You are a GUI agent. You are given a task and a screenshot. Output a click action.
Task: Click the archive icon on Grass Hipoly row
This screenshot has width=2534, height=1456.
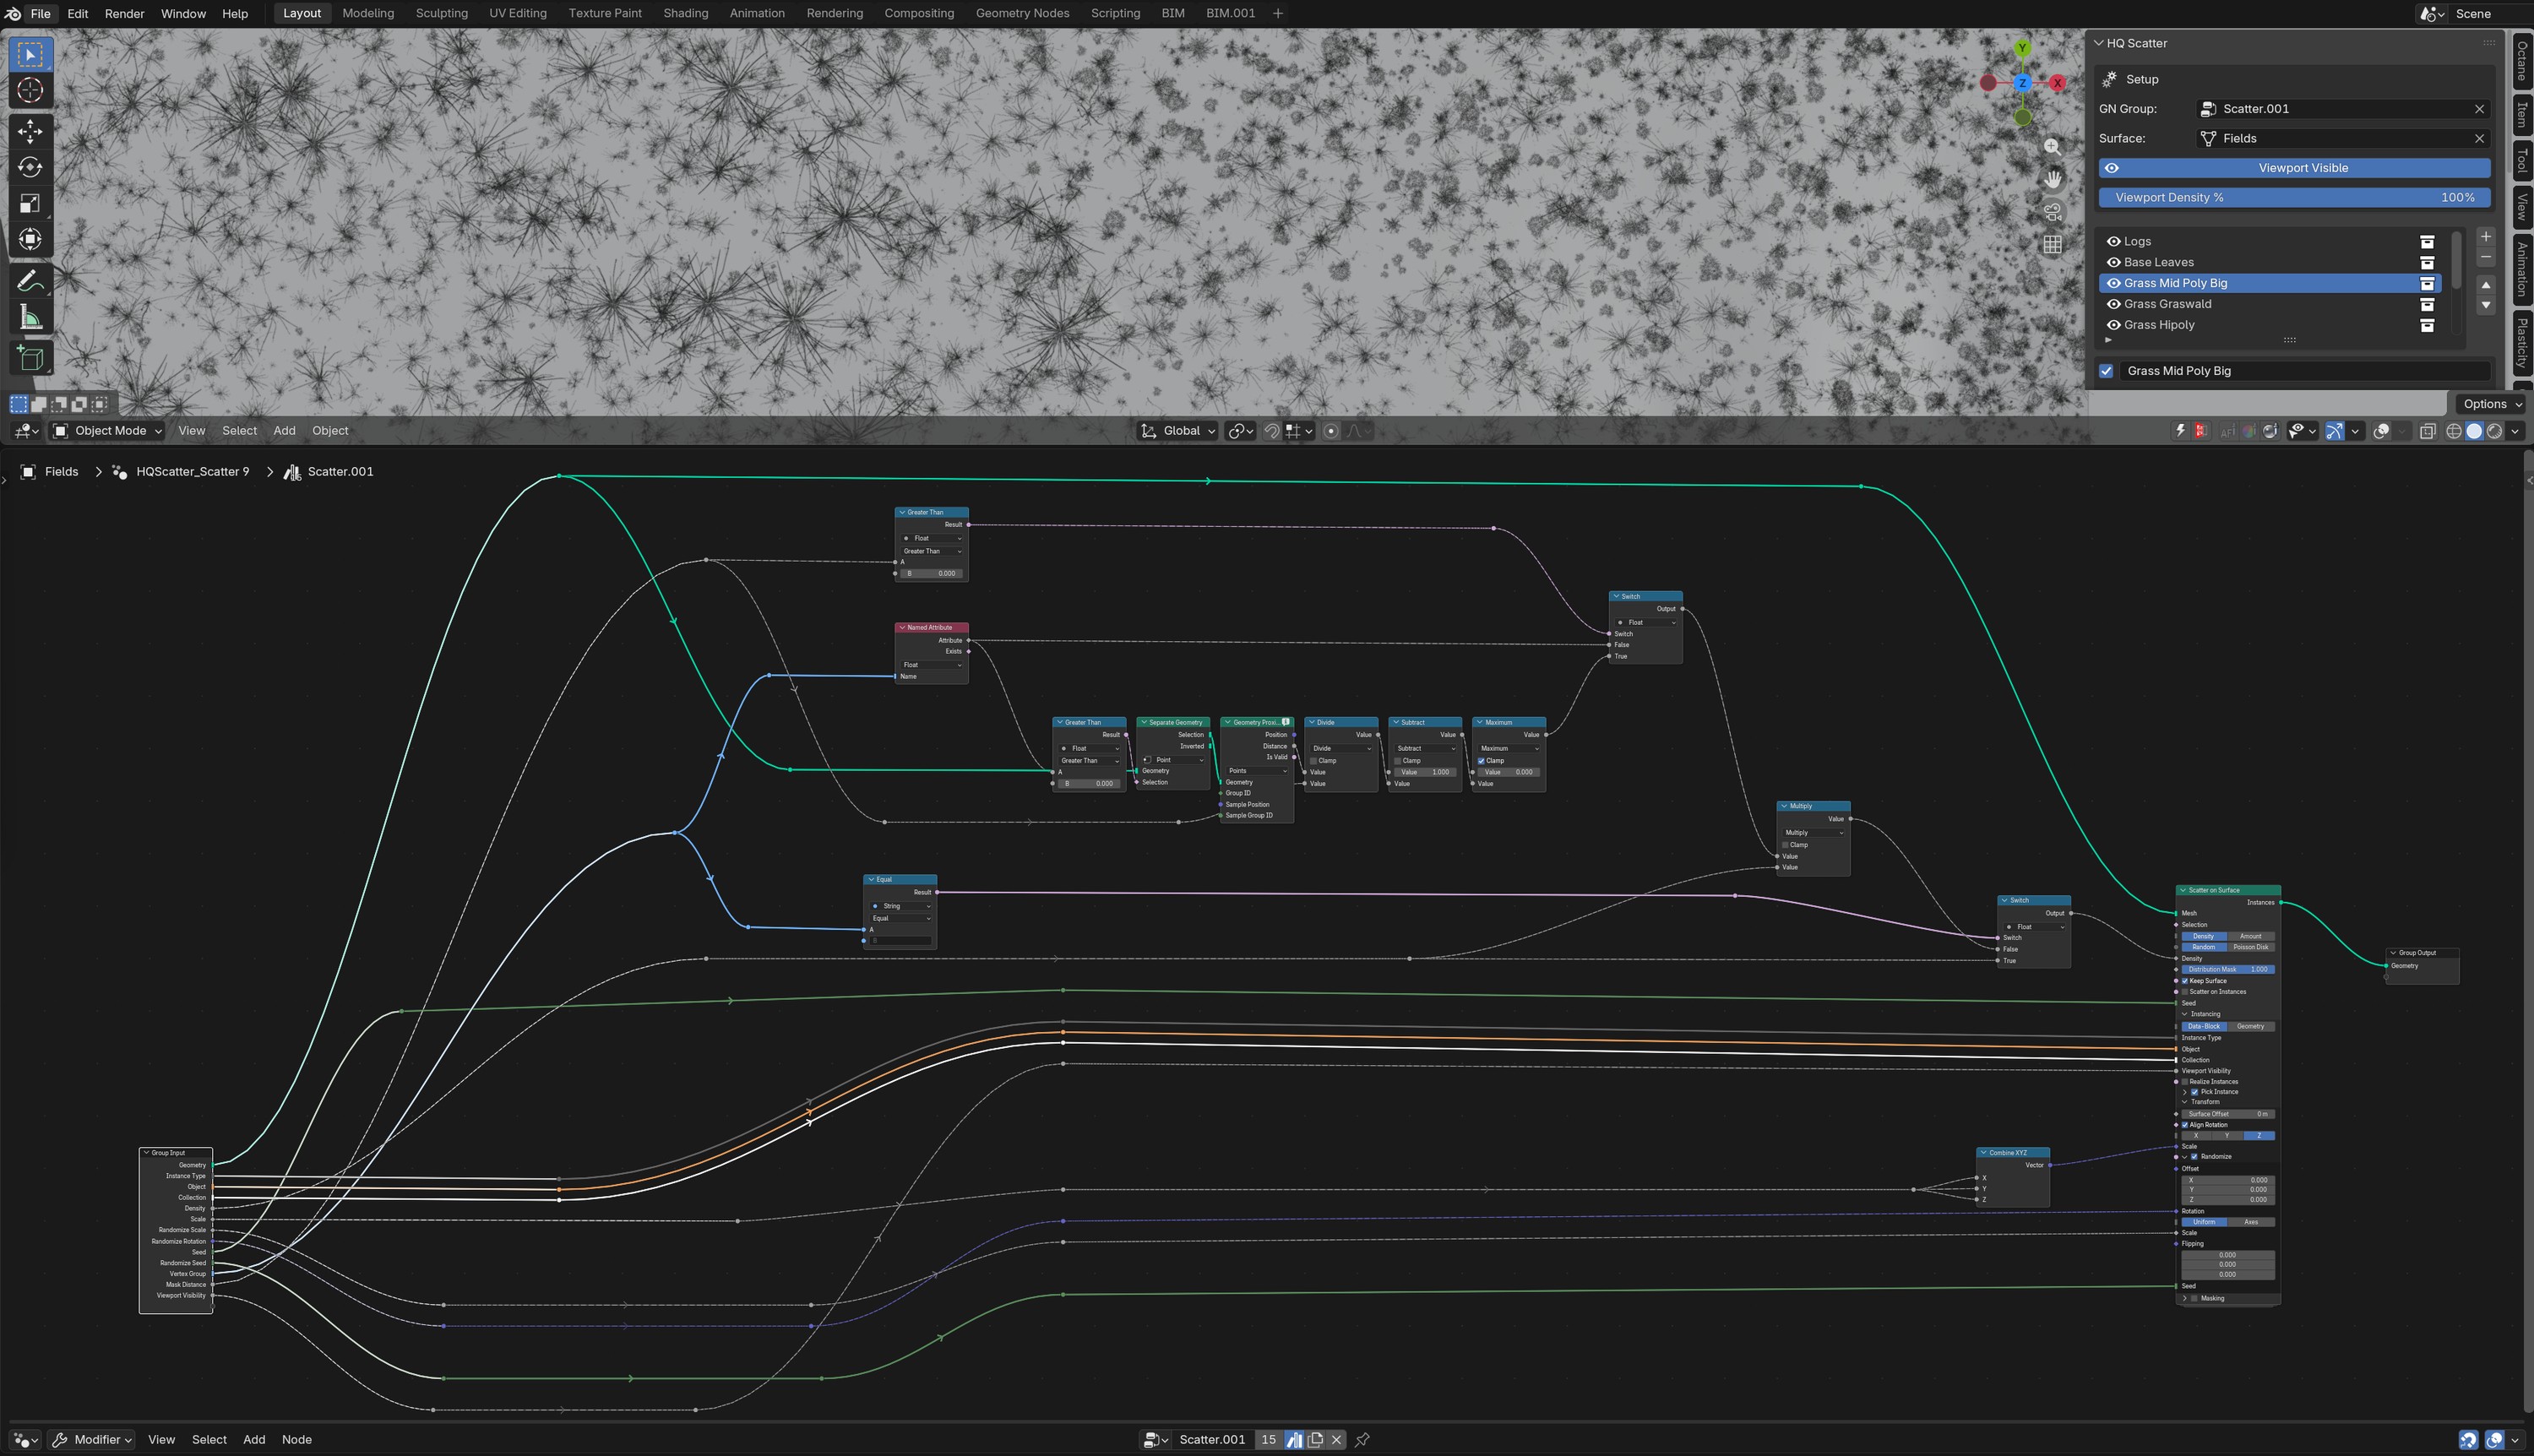pyautogui.click(x=2427, y=326)
